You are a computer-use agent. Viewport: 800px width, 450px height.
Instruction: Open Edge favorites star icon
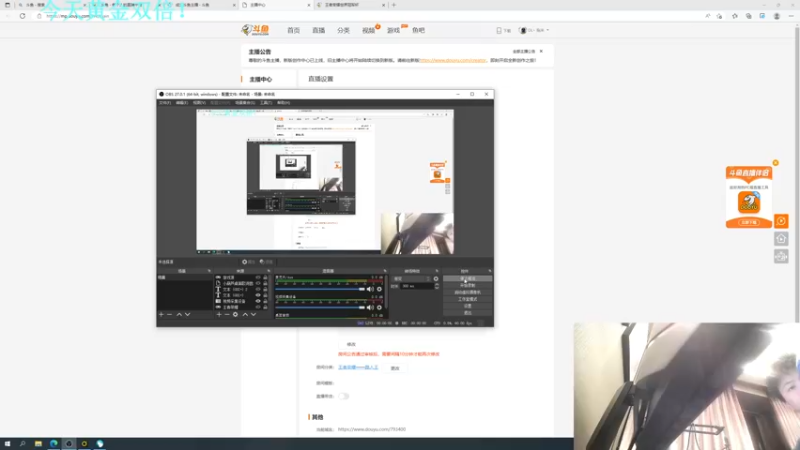click(735, 16)
